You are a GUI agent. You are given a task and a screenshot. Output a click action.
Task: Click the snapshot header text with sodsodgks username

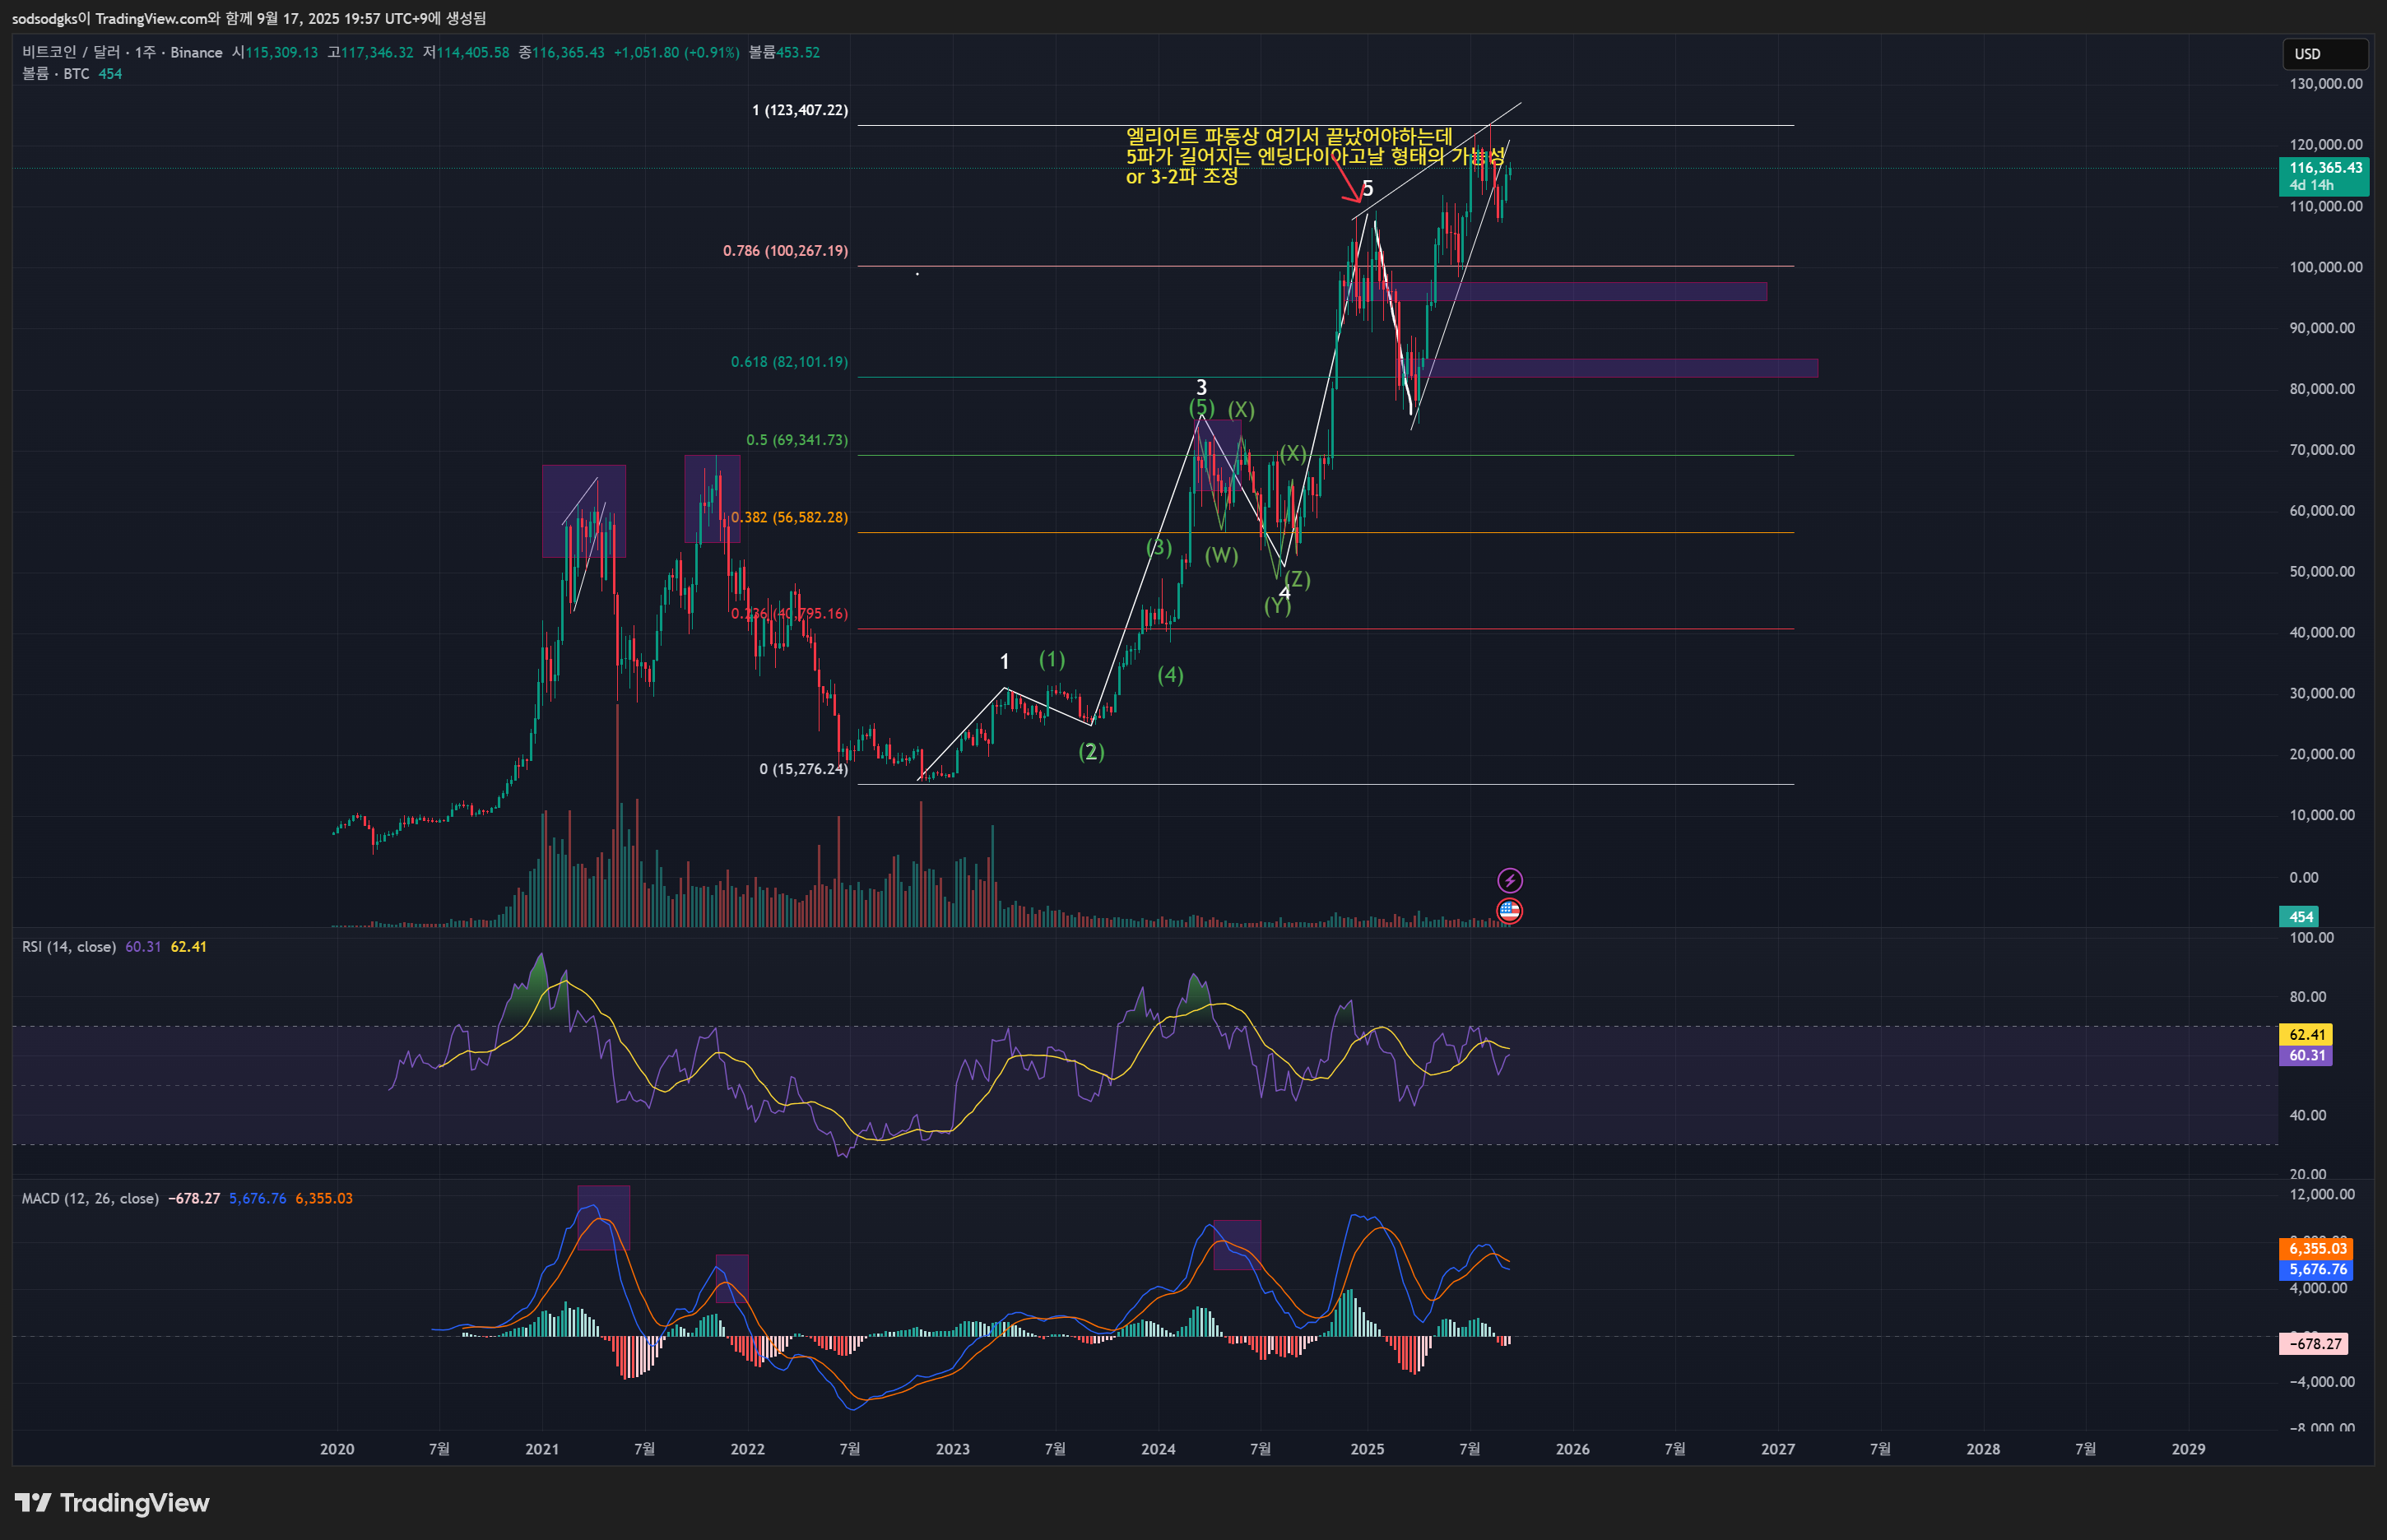[249, 18]
